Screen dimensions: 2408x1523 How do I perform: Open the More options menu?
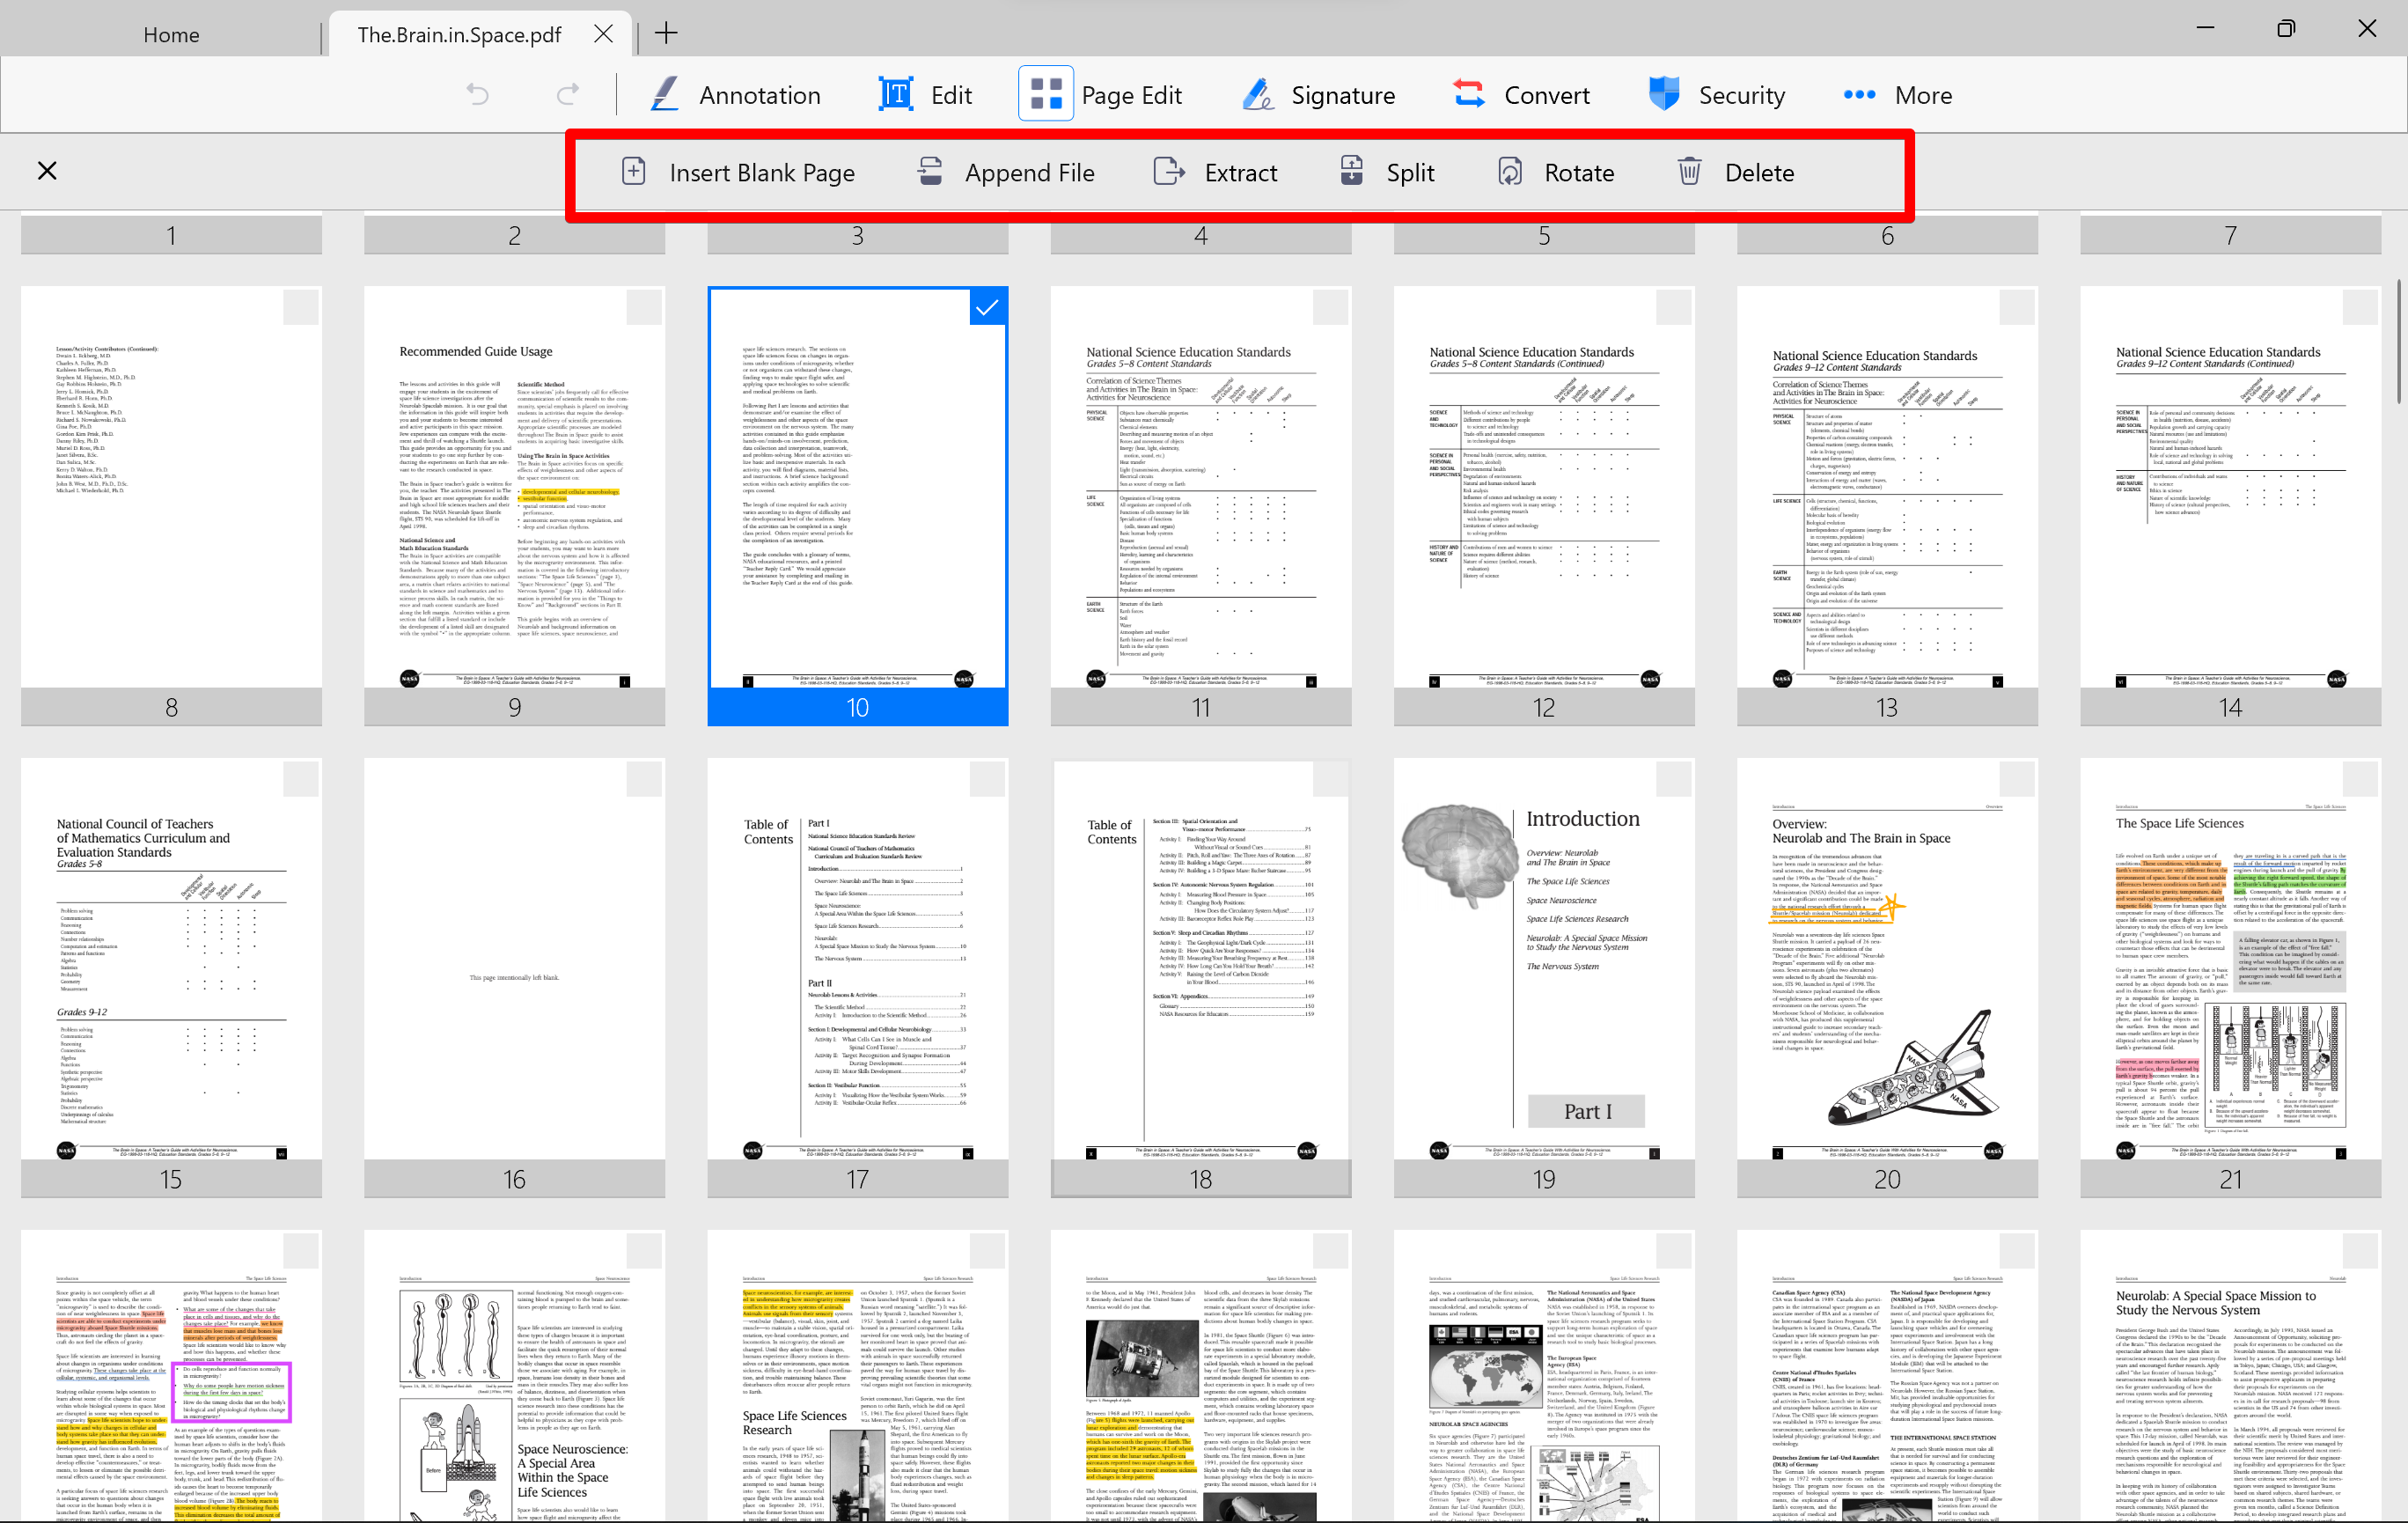[x=1897, y=94]
